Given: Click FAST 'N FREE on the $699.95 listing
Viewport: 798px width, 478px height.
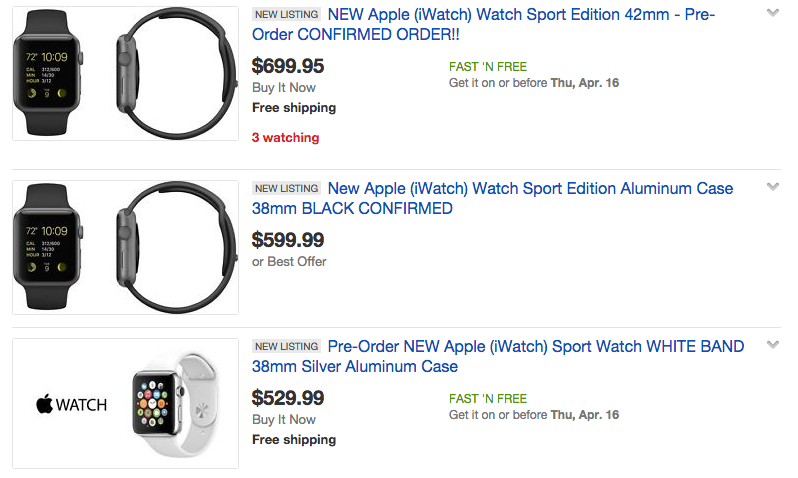Looking at the screenshot, I should click(x=488, y=66).
